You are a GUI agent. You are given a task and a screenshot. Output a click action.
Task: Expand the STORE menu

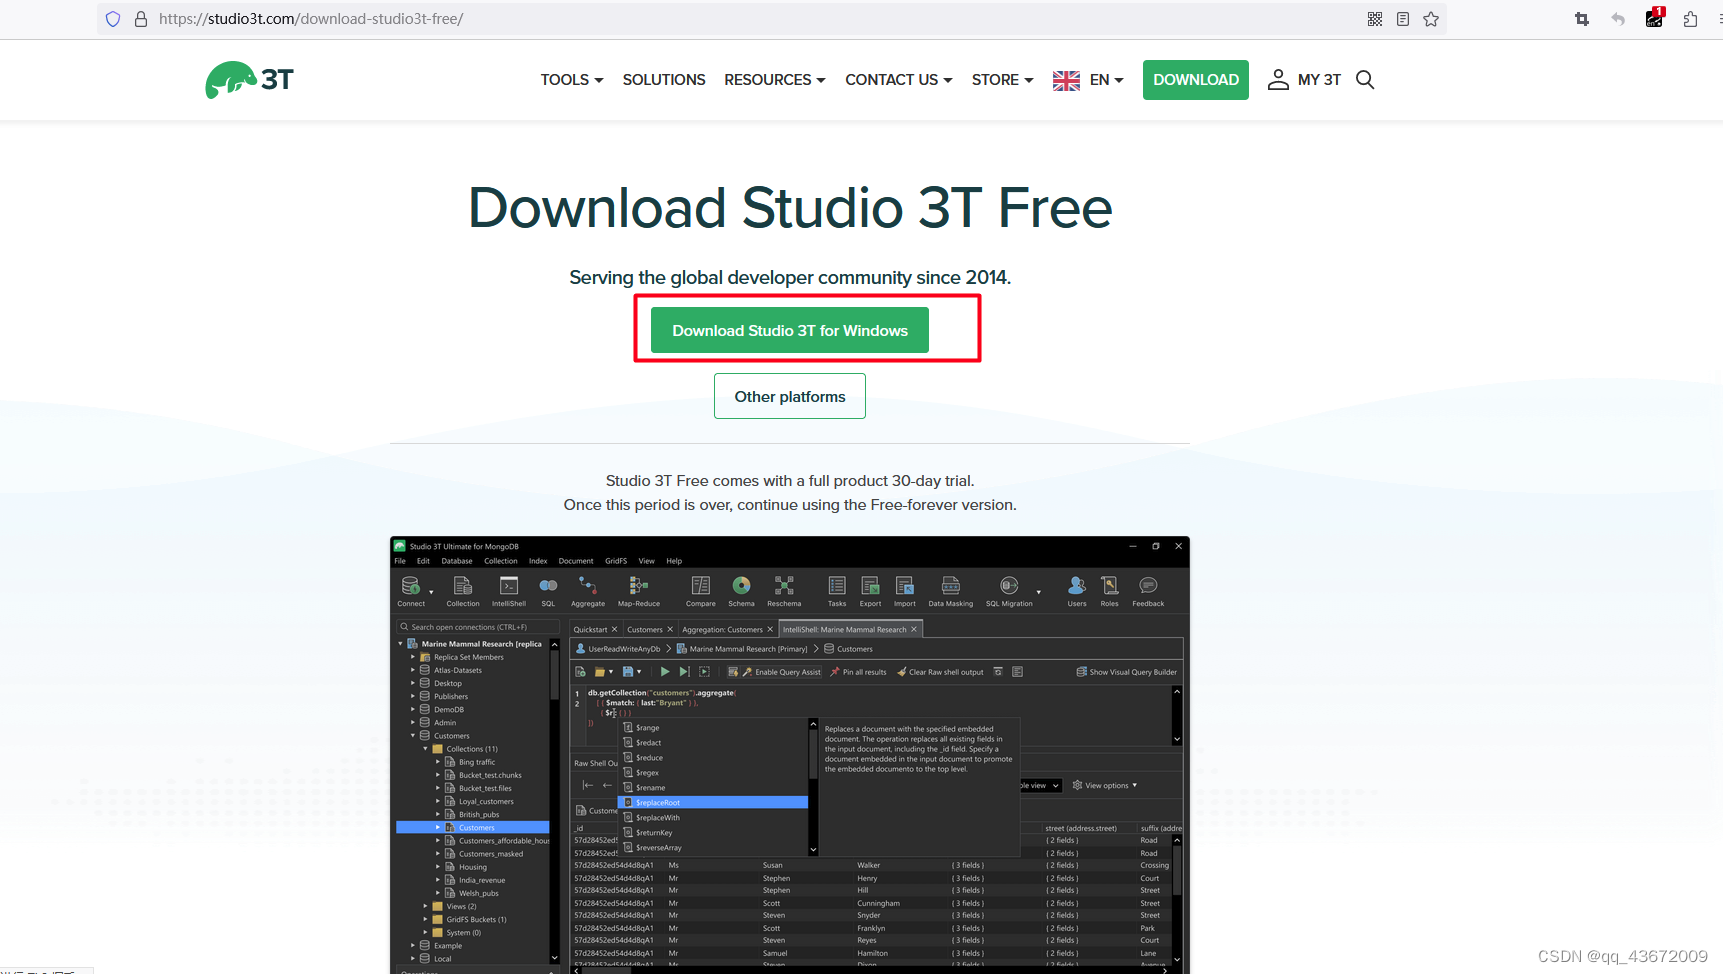(1003, 80)
